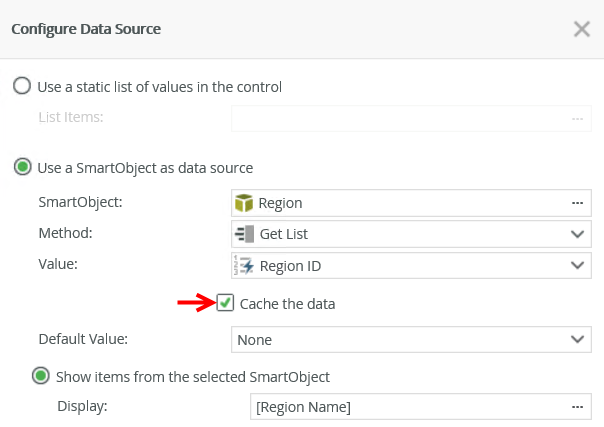Close the Configure Data Source dialog
604x427 pixels.
pyautogui.click(x=581, y=29)
